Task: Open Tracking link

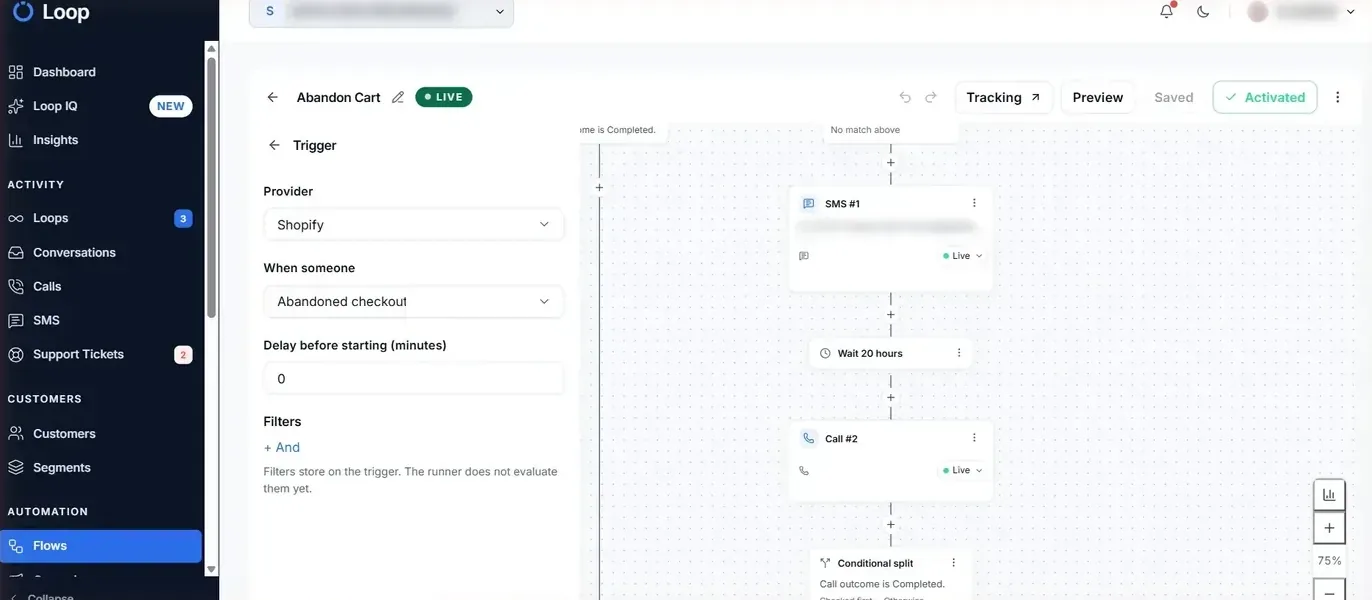Action: pyautogui.click(x=1003, y=97)
